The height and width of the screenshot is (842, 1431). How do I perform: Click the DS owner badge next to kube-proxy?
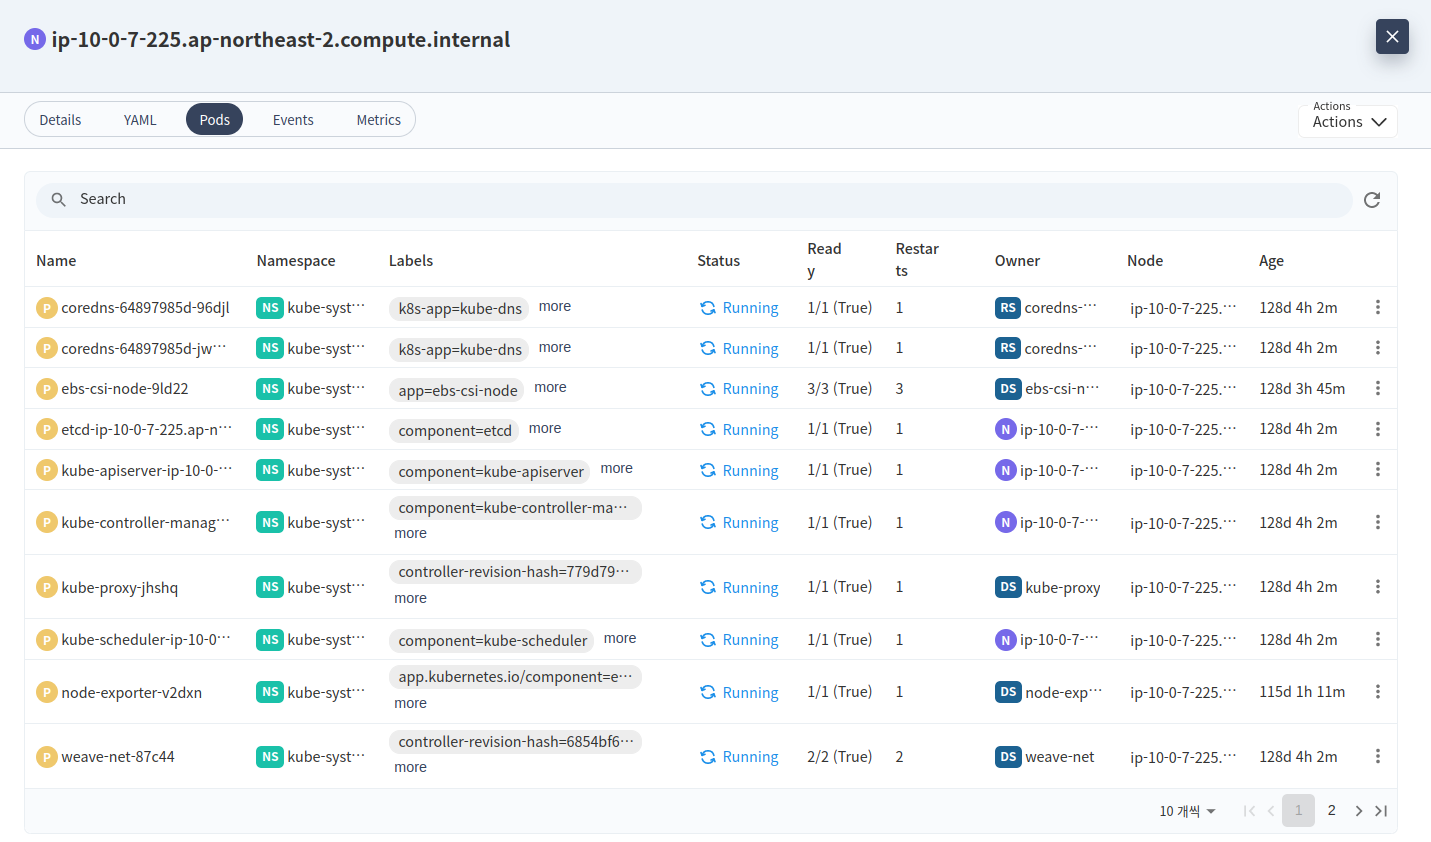click(x=1008, y=587)
